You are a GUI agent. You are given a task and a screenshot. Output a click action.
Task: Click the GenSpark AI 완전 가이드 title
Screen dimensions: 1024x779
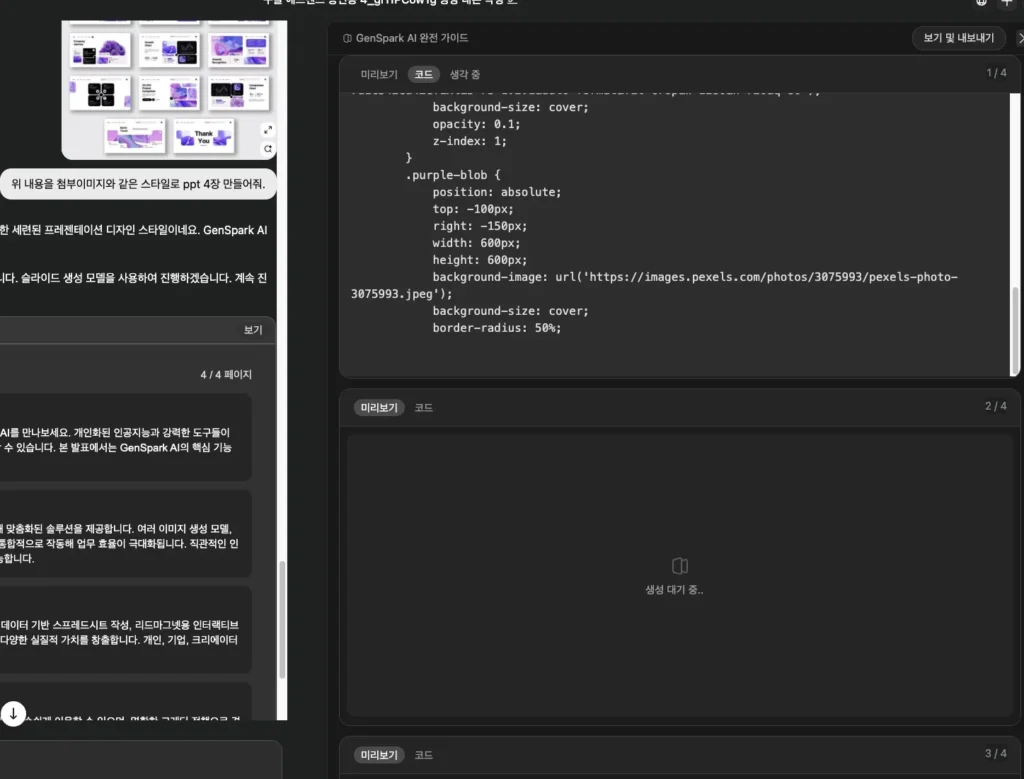[411, 38]
